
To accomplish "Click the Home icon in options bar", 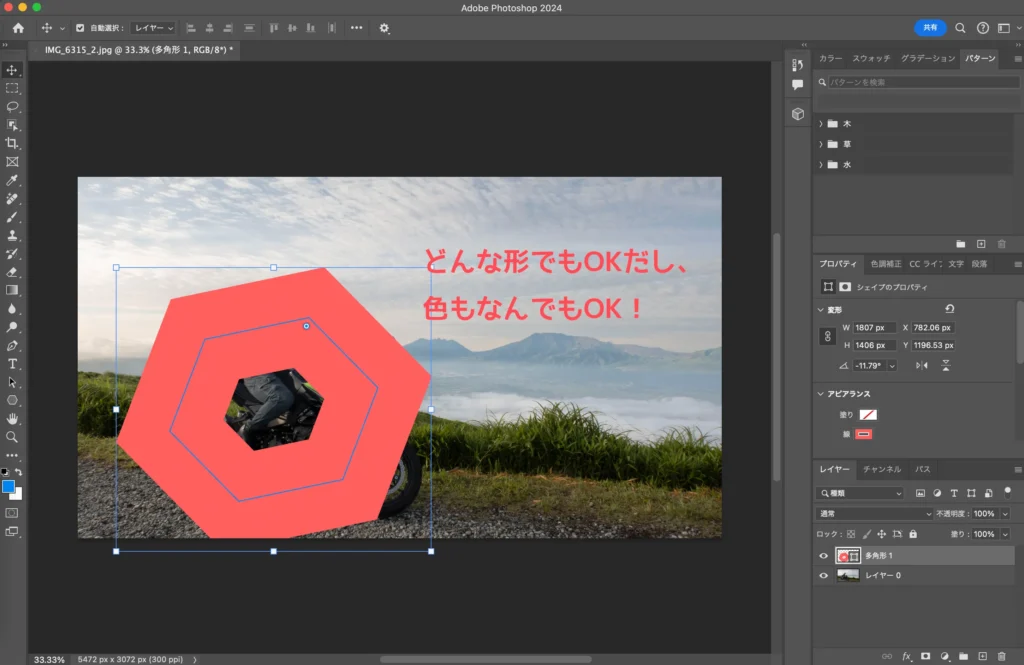I will 18,28.
